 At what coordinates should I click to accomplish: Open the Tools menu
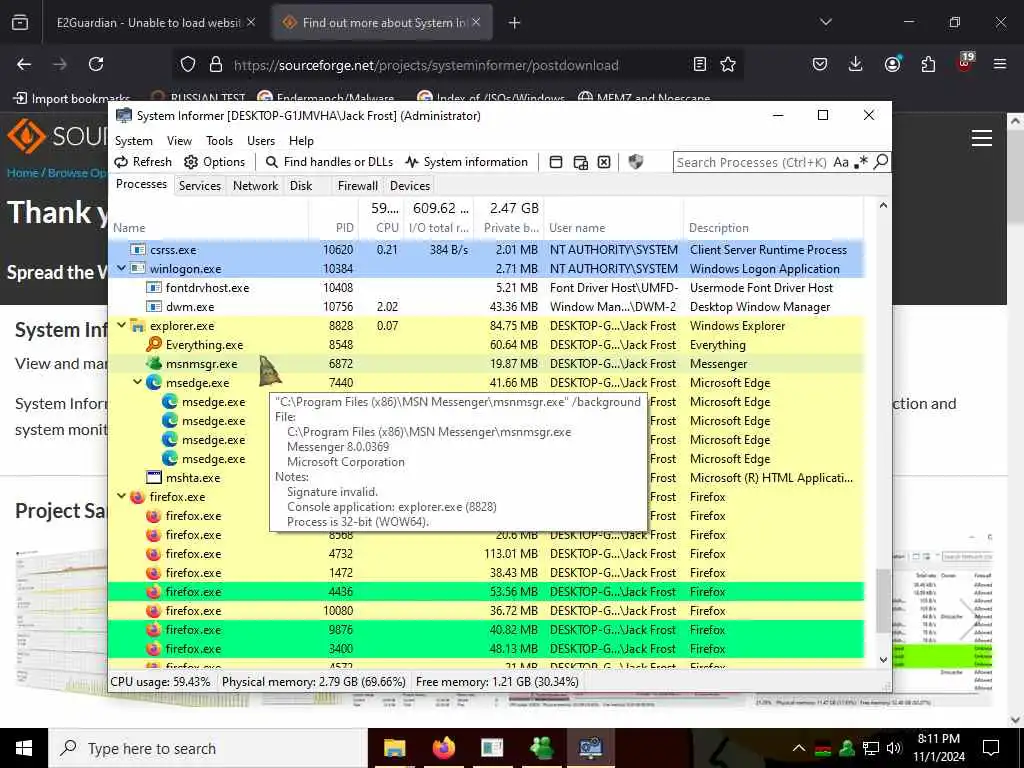(x=219, y=141)
